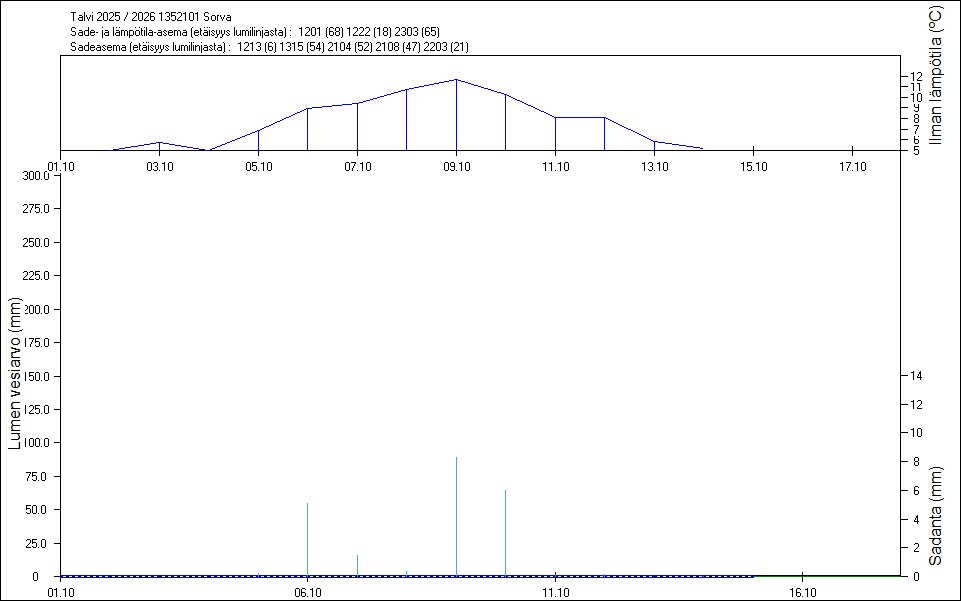Image resolution: width=961 pixels, height=601 pixels.
Task: Select the 100.0 tick on the snow water axis
Action: coord(37,443)
